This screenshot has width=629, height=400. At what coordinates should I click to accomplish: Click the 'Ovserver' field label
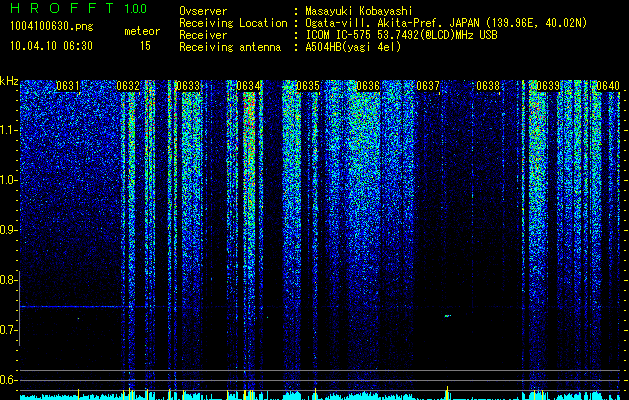[203, 11]
